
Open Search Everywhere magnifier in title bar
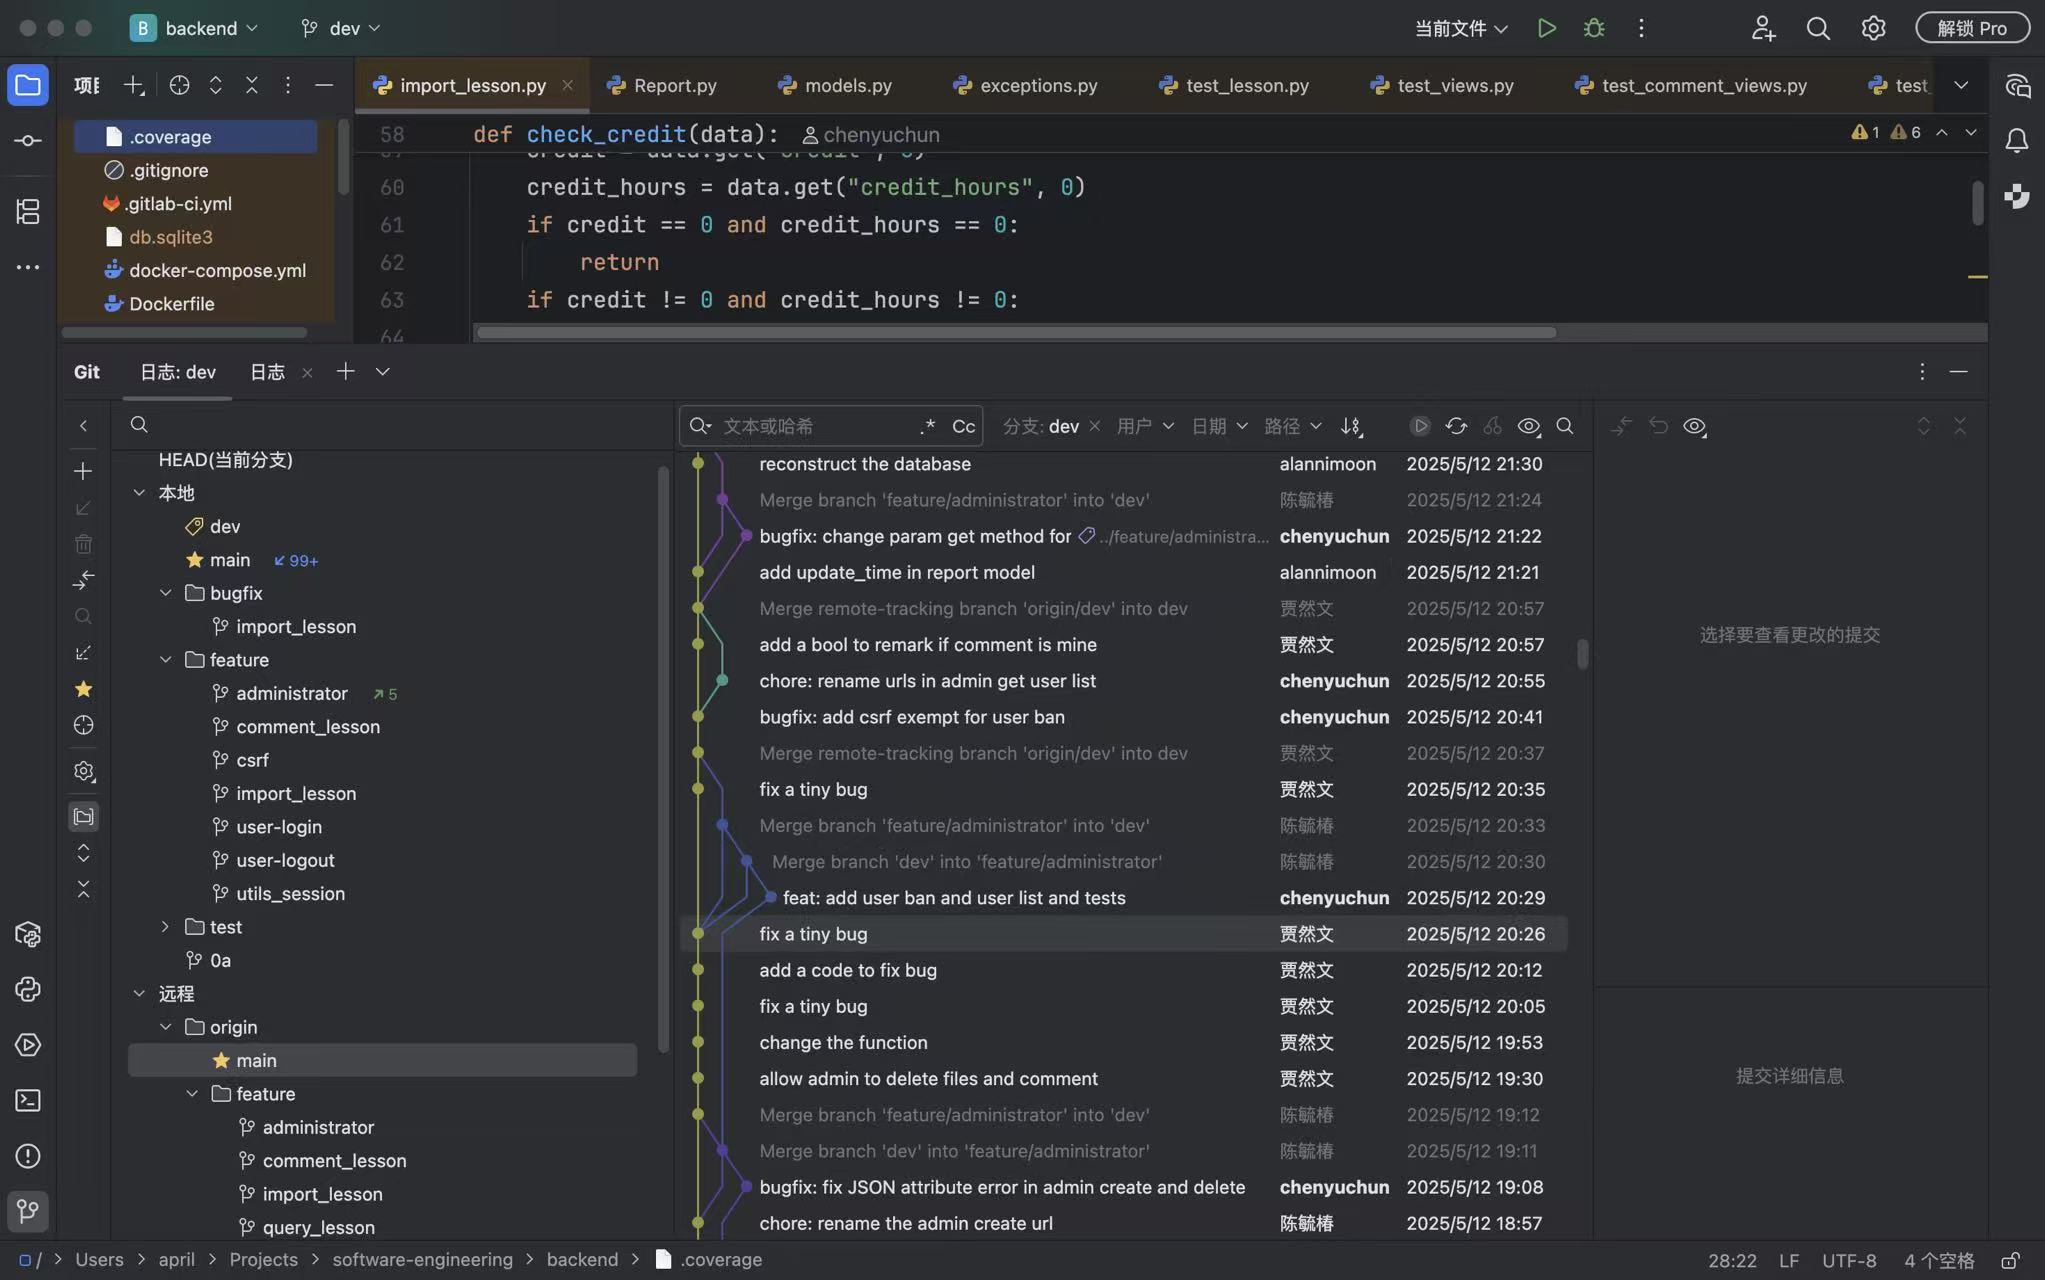(1818, 28)
